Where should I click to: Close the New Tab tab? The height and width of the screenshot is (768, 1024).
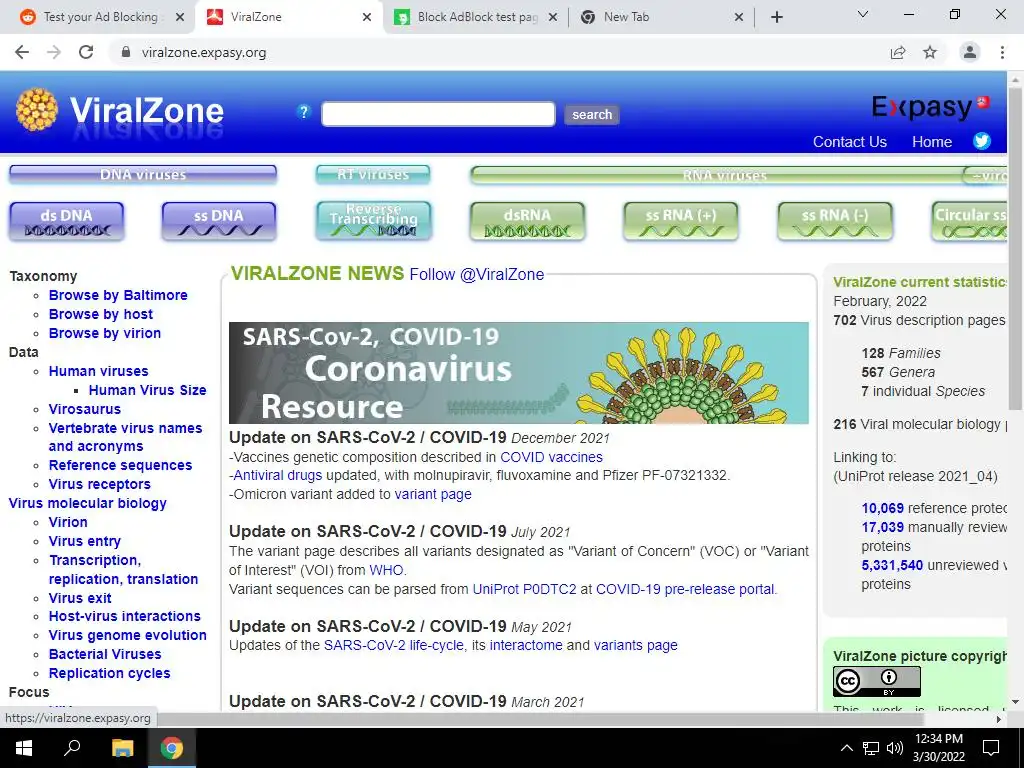pos(739,17)
